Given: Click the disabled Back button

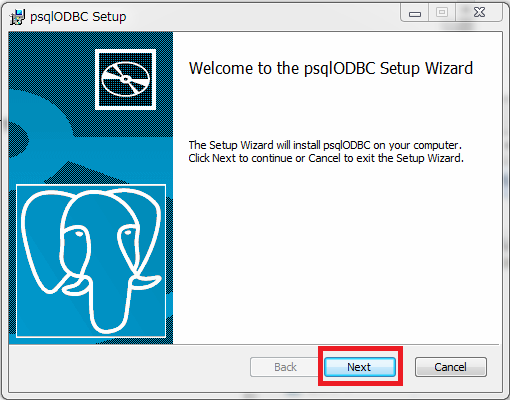Looking at the screenshot, I should [x=285, y=367].
